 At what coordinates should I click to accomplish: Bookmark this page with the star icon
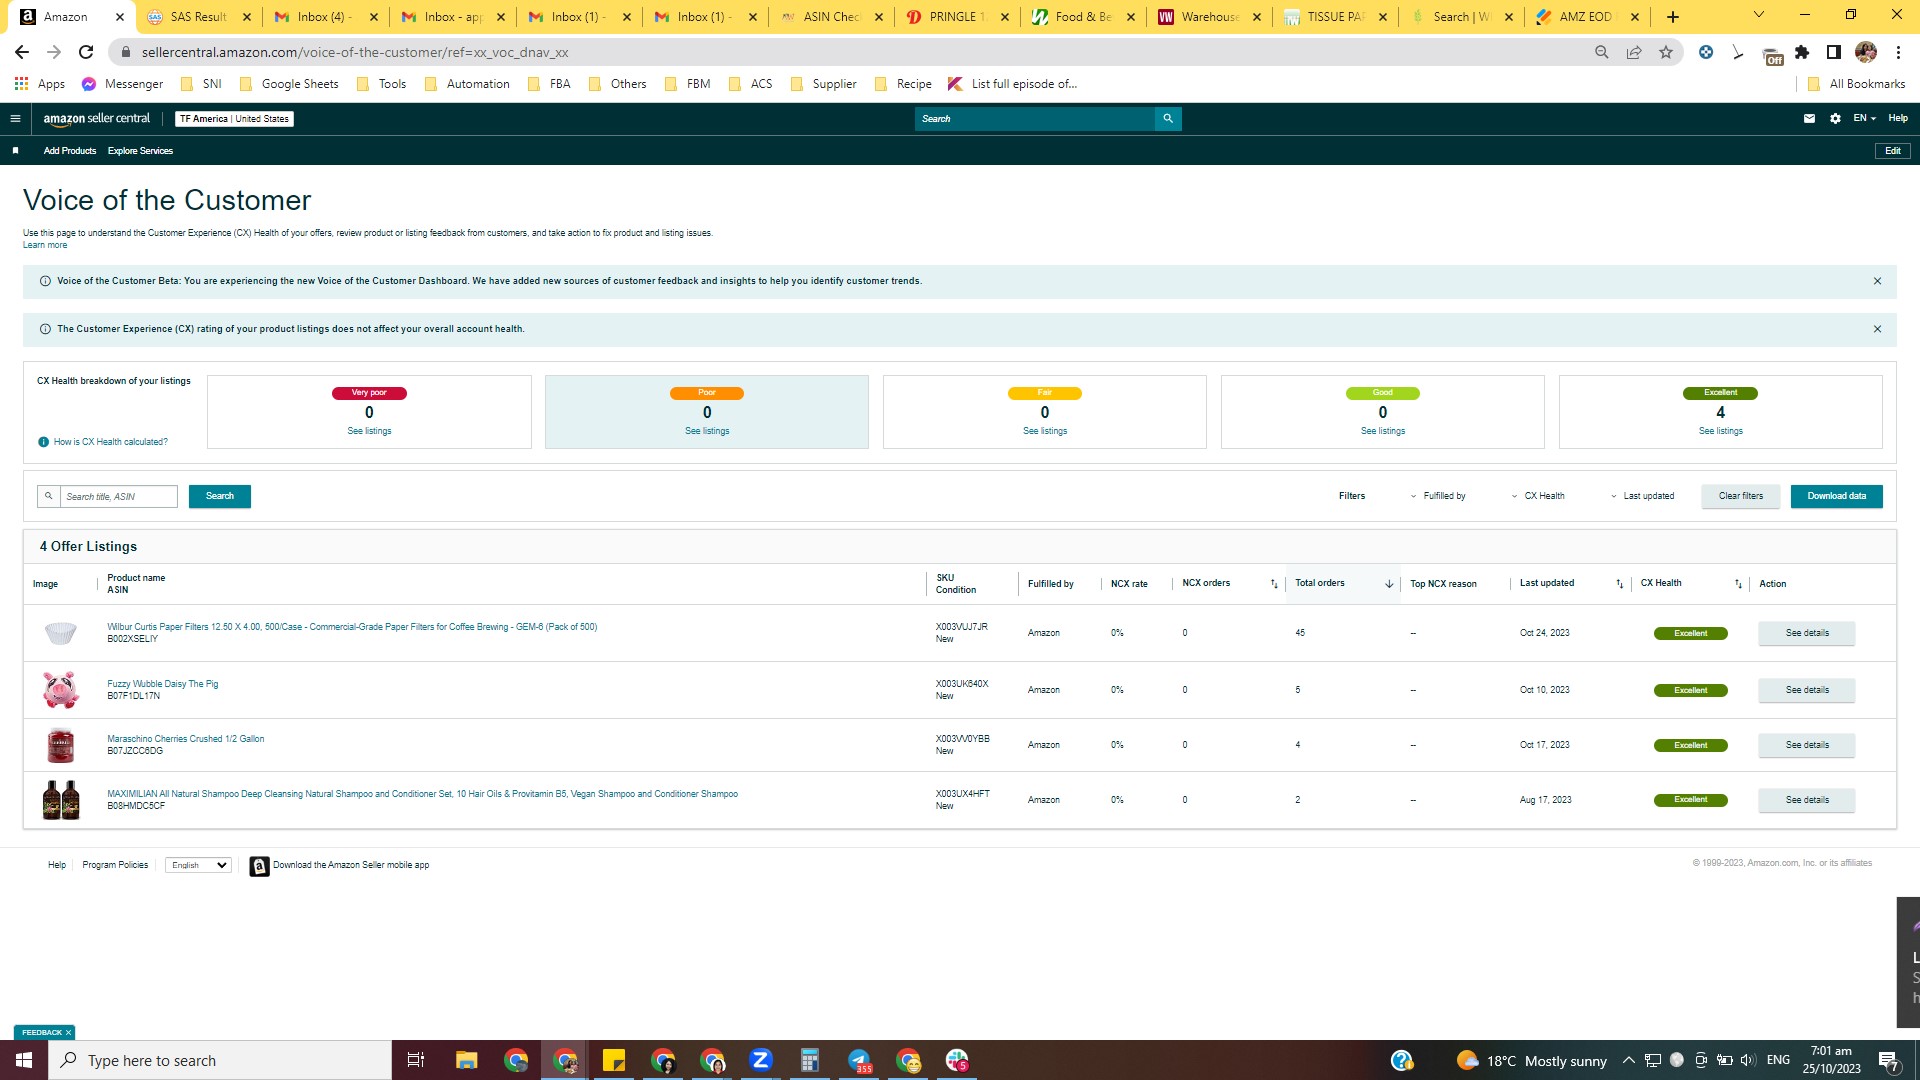(1666, 52)
